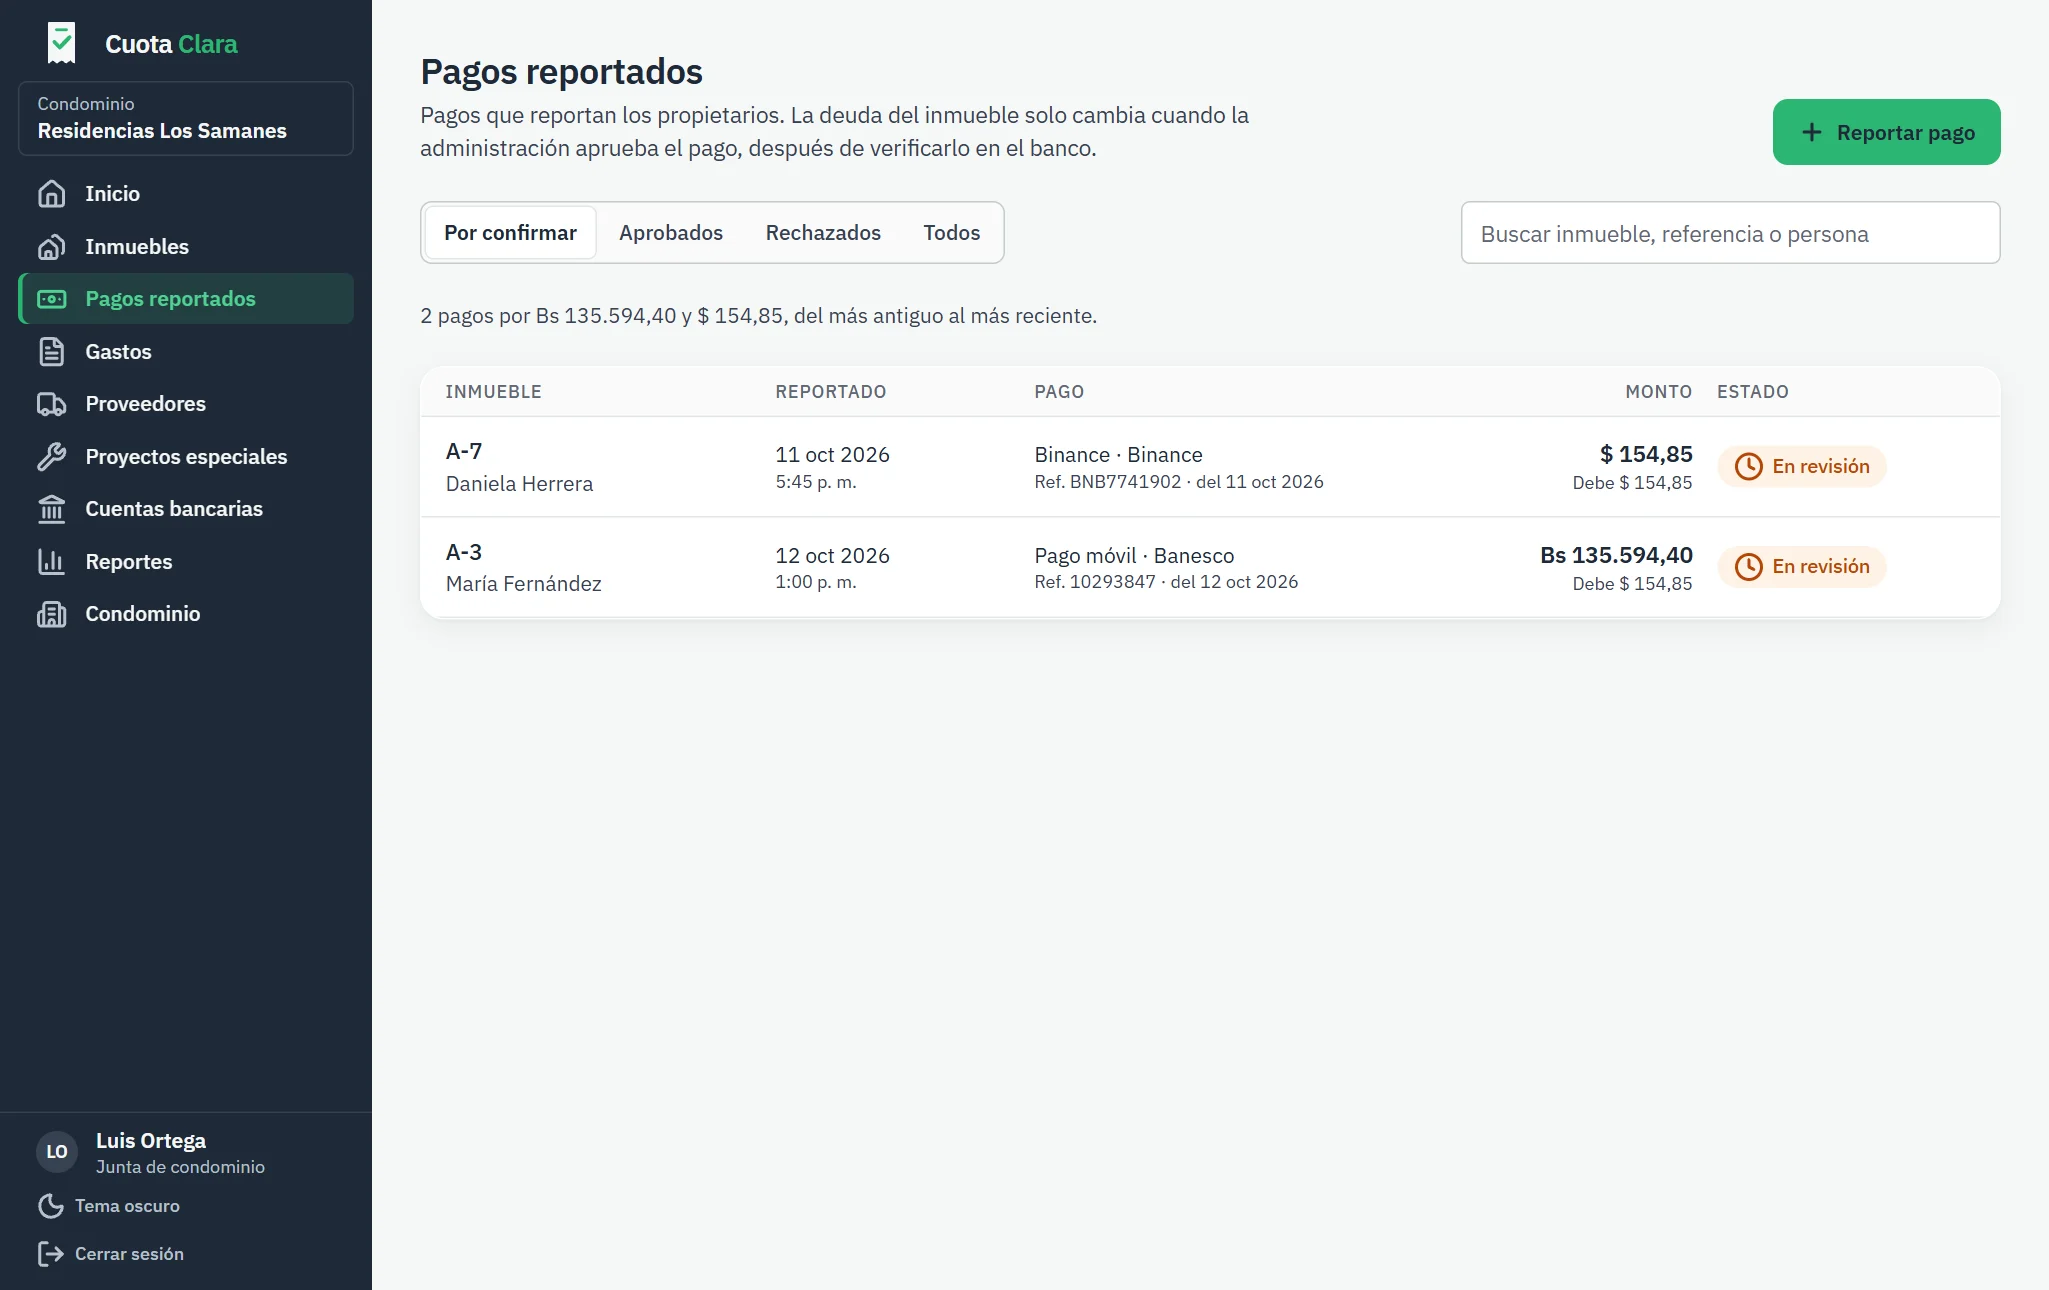
Task: Click amount $ 154,85 in A-7 row
Action: point(1646,454)
